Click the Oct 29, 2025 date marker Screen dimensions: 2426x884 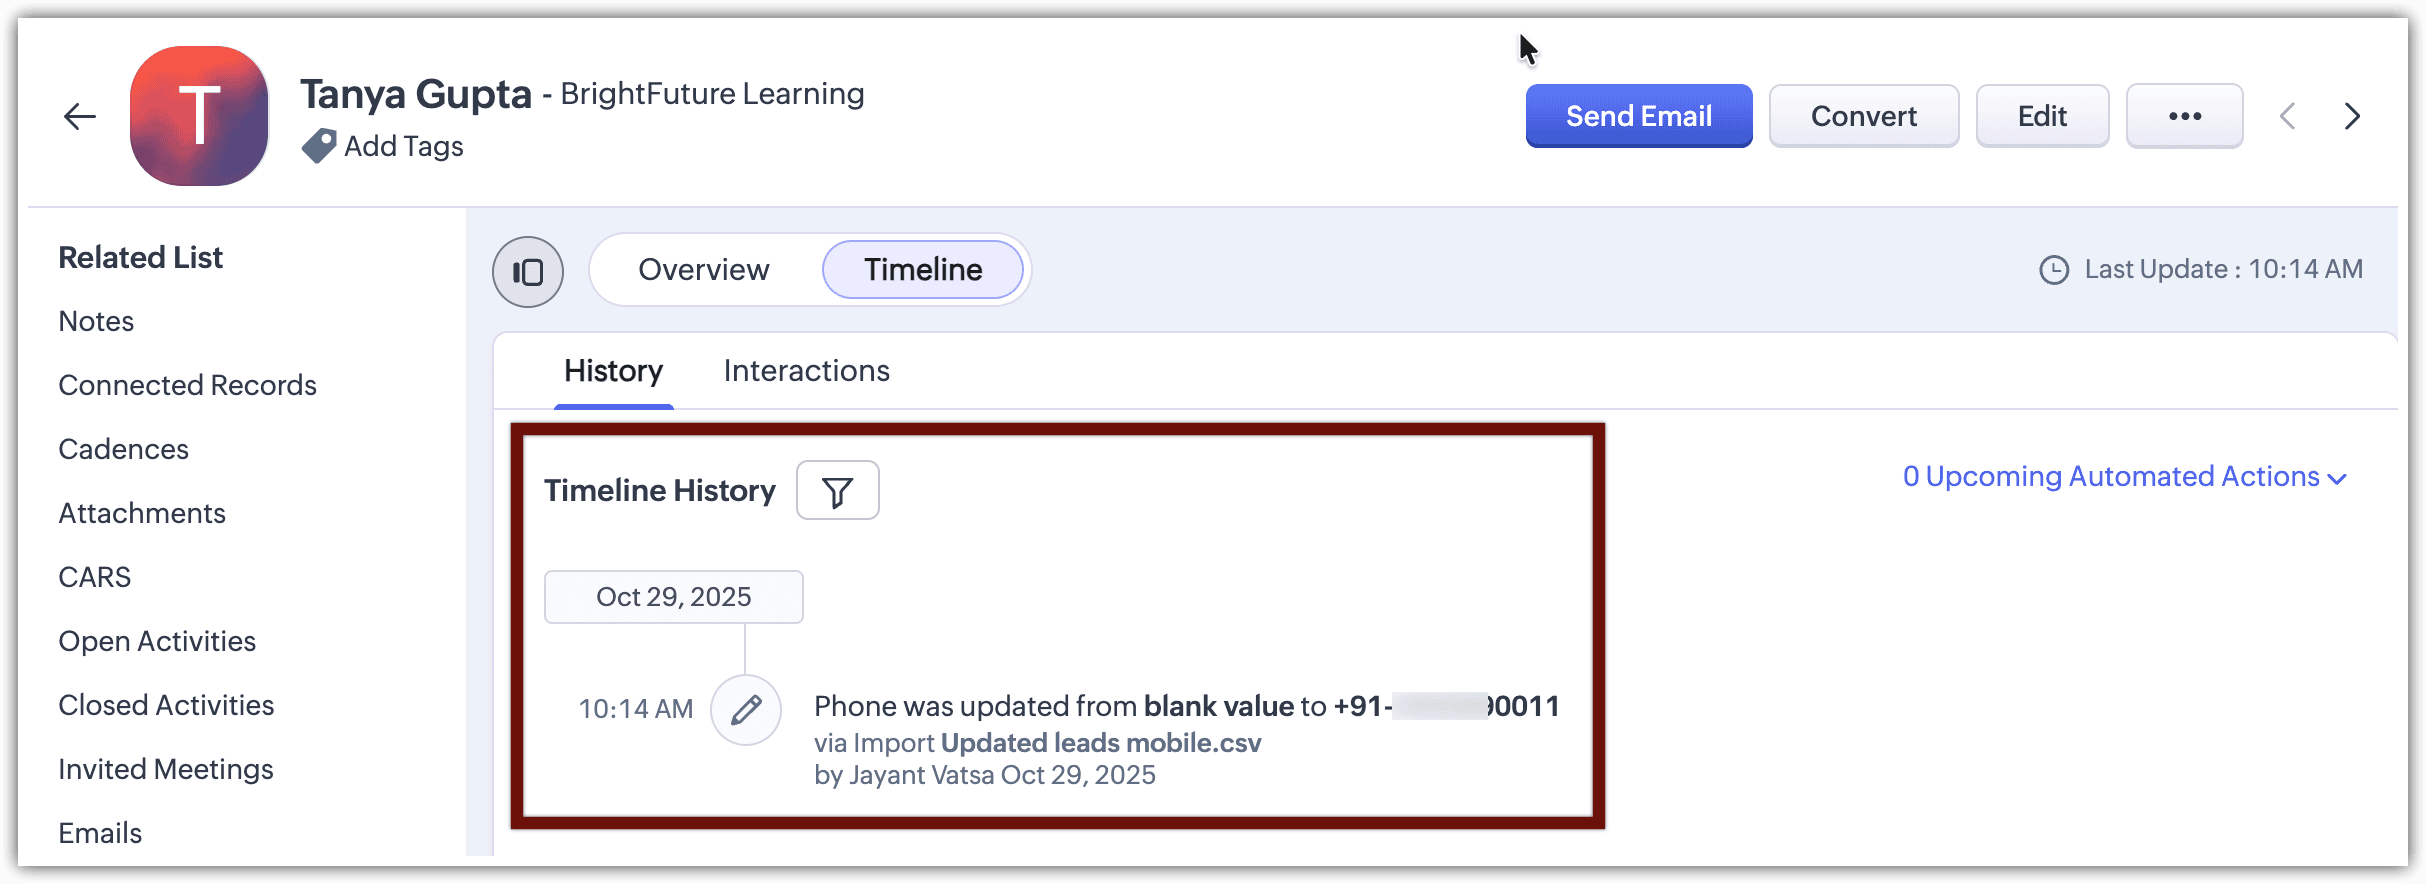[x=673, y=597]
